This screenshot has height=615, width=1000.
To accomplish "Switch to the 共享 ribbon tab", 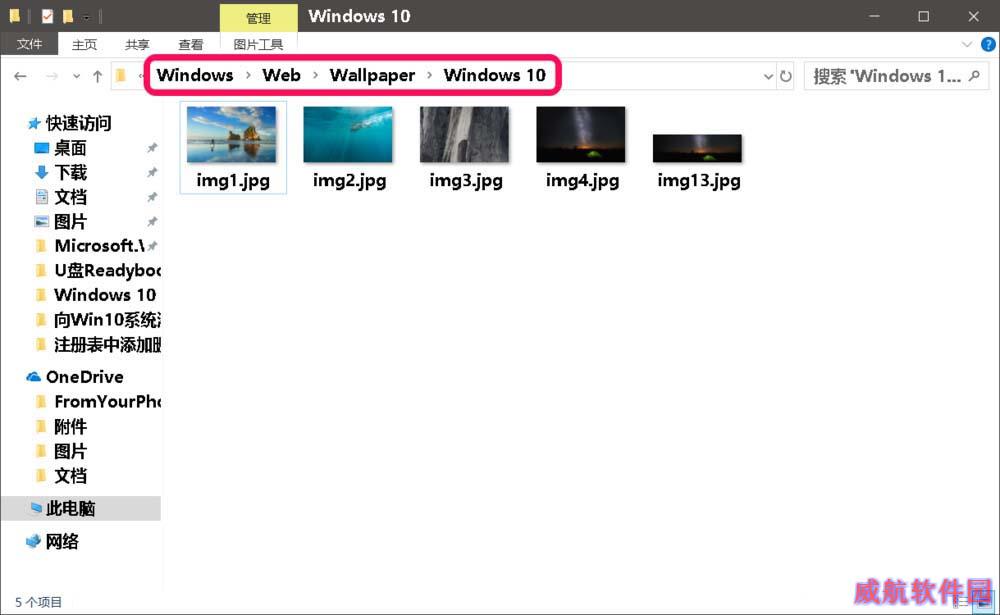I will [137, 44].
